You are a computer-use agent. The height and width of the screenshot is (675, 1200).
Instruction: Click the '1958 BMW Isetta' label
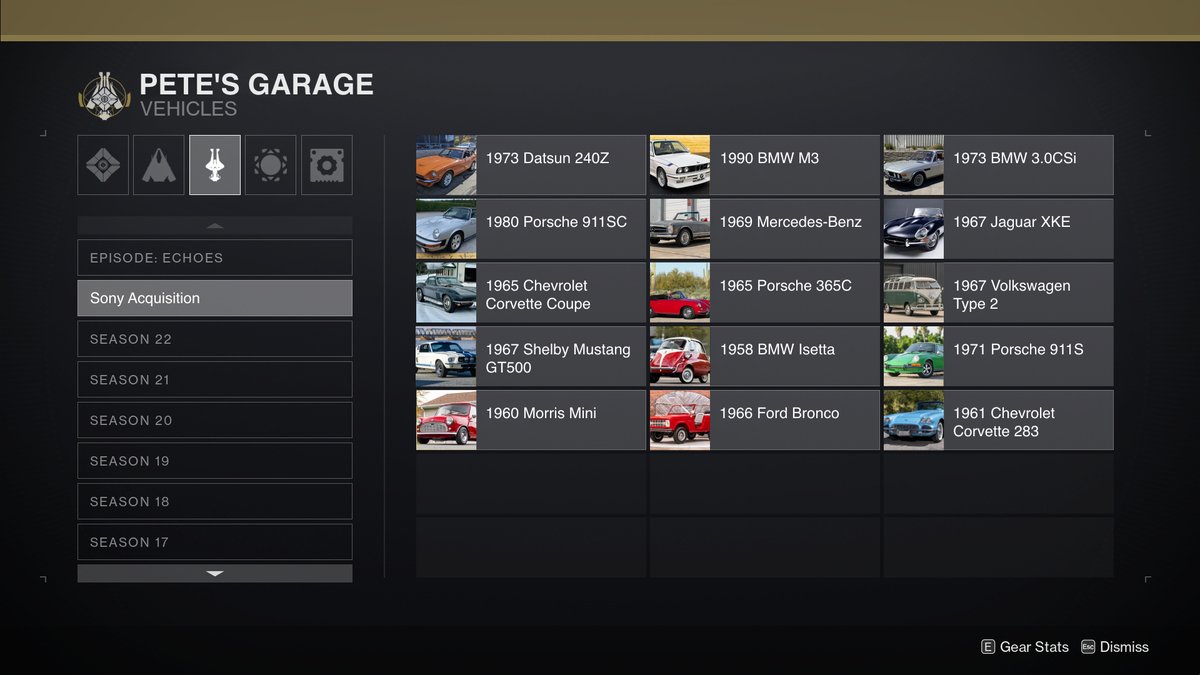(x=777, y=349)
